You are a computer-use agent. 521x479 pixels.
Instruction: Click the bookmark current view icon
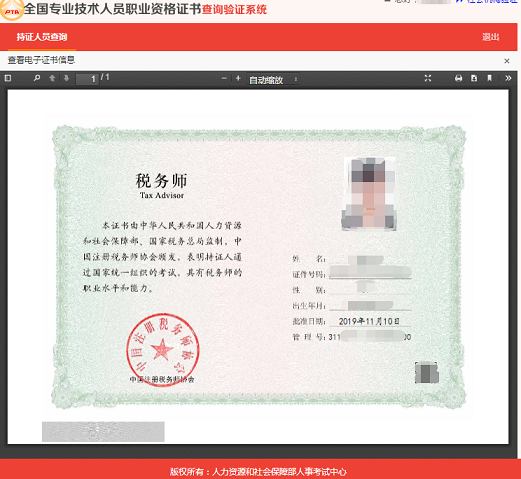click(x=489, y=78)
